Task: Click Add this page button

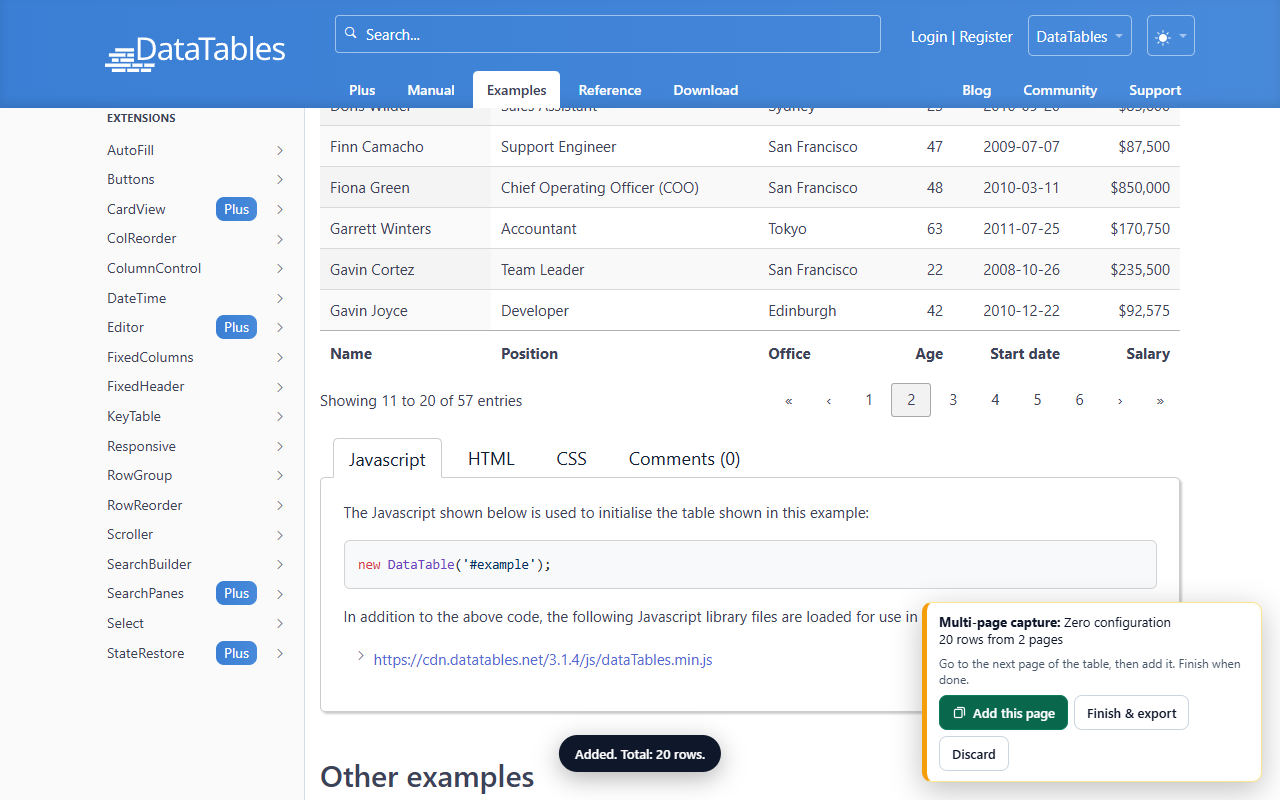Action: pyautogui.click(x=1004, y=713)
